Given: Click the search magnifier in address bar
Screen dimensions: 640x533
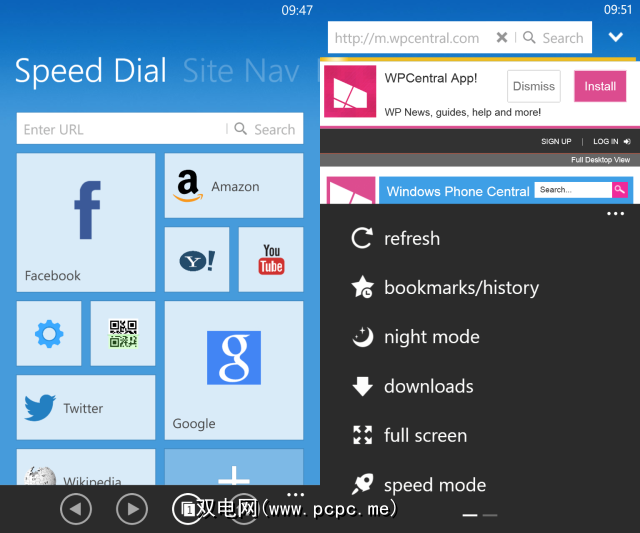Looking at the screenshot, I should pos(529,38).
